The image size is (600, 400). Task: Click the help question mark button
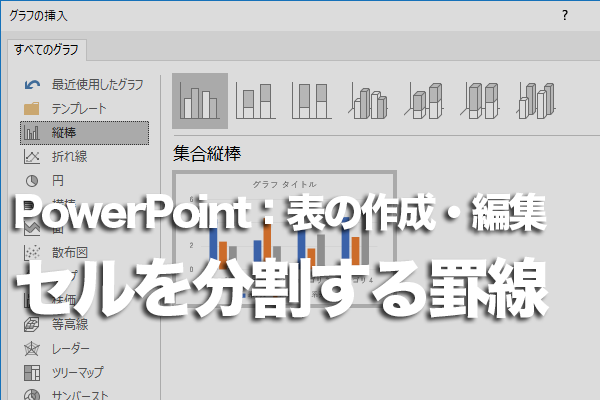pos(565,16)
